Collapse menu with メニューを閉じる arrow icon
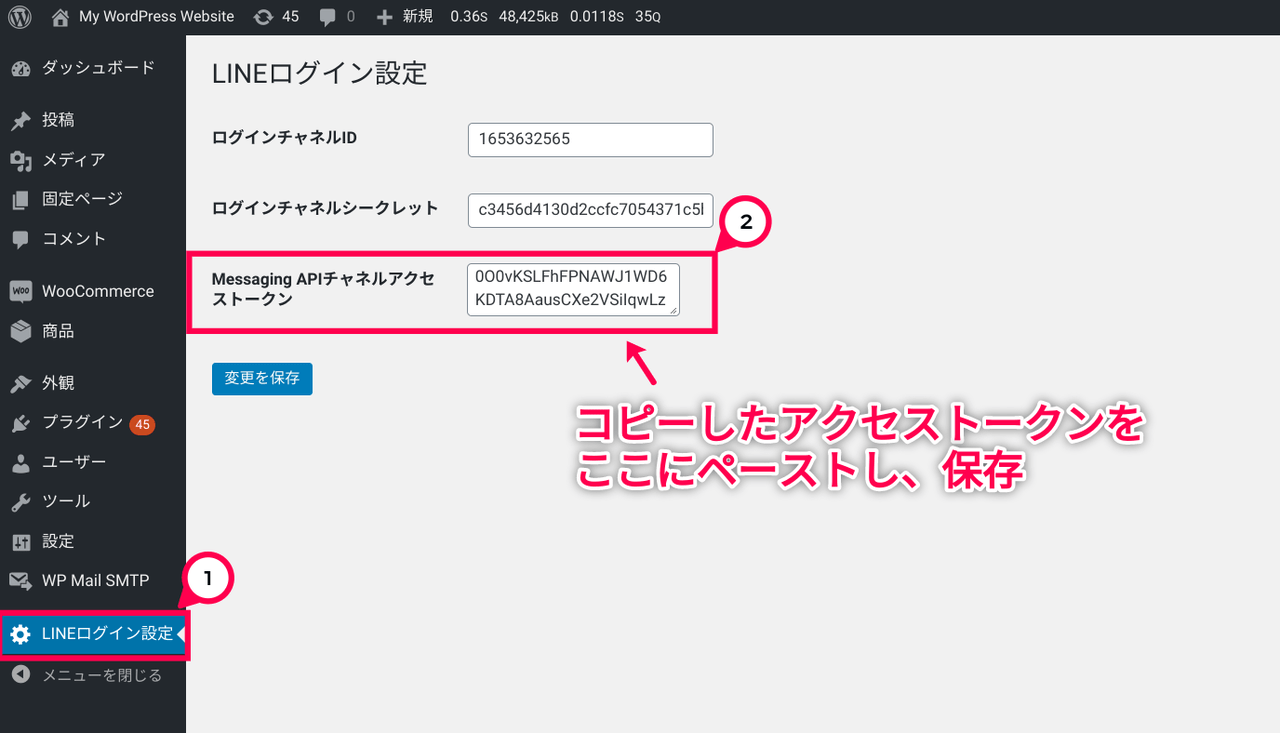This screenshot has width=1280, height=733. pyautogui.click(x=21, y=675)
